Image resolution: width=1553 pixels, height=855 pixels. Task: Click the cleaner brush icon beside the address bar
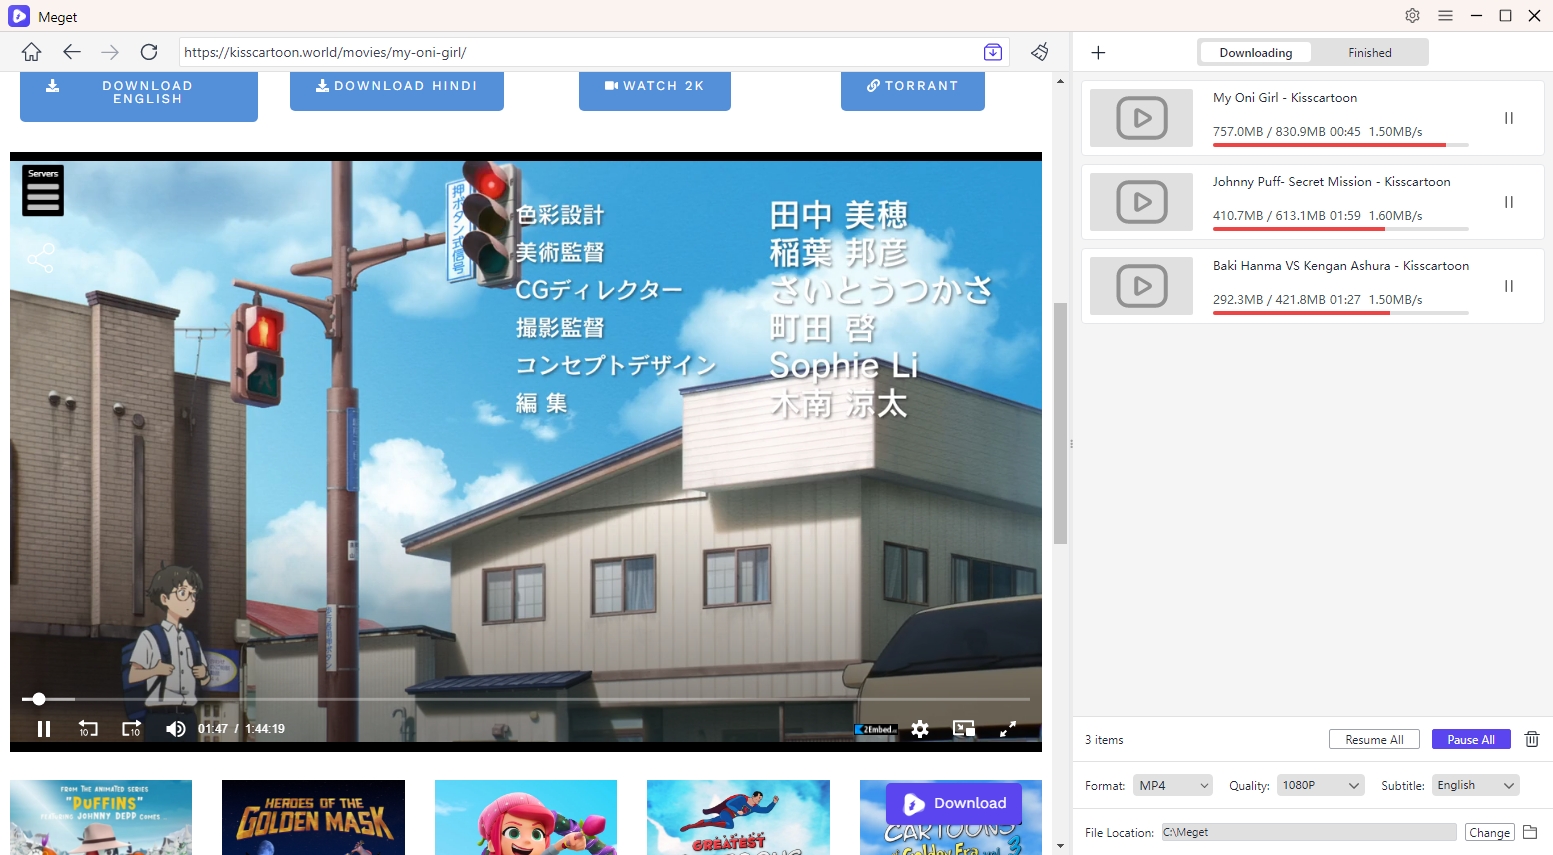[1040, 52]
